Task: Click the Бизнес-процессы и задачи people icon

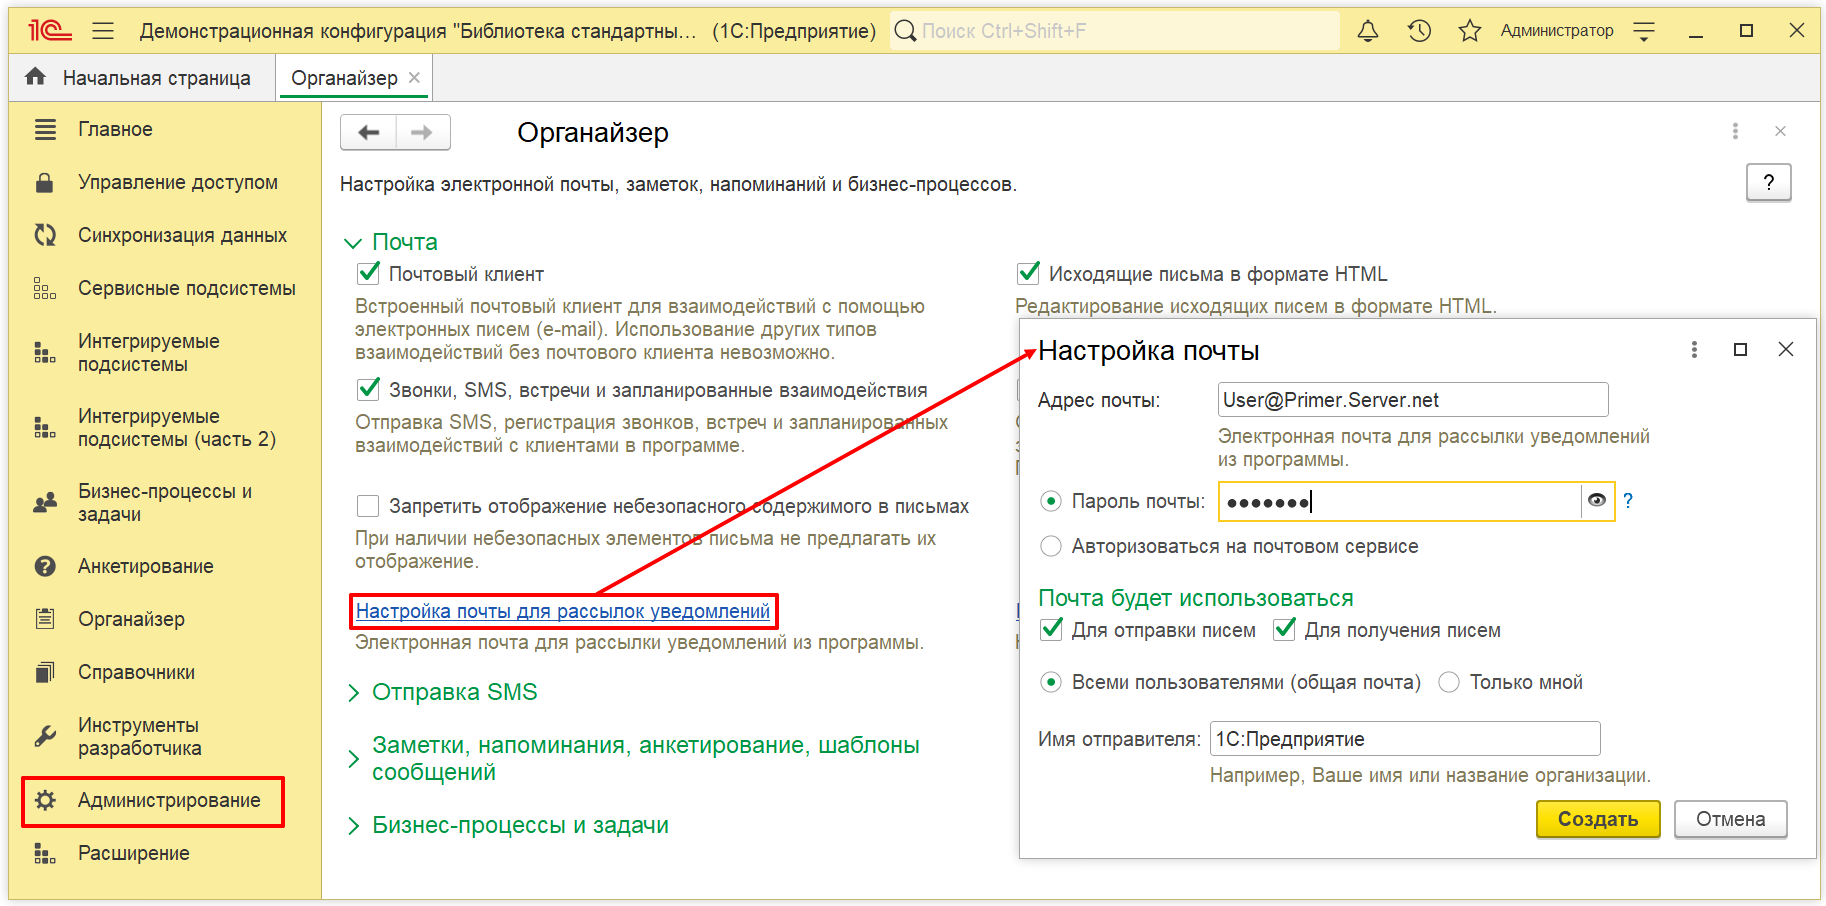Action: tap(45, 503)
